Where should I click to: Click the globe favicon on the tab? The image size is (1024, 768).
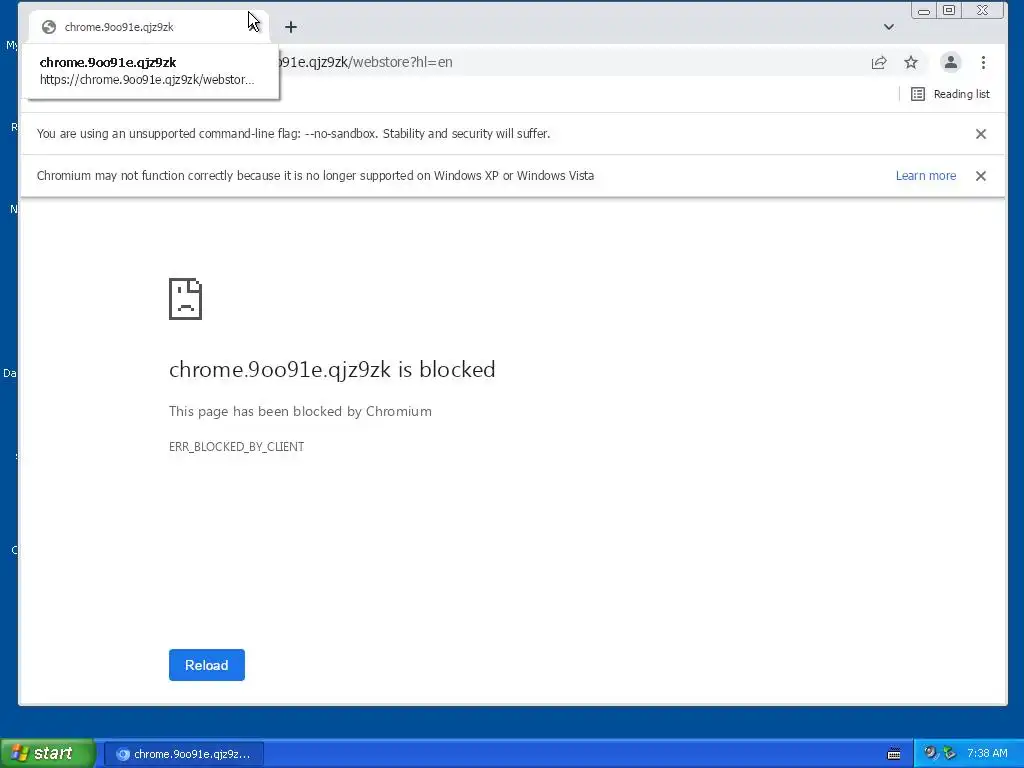pos(48,27)
